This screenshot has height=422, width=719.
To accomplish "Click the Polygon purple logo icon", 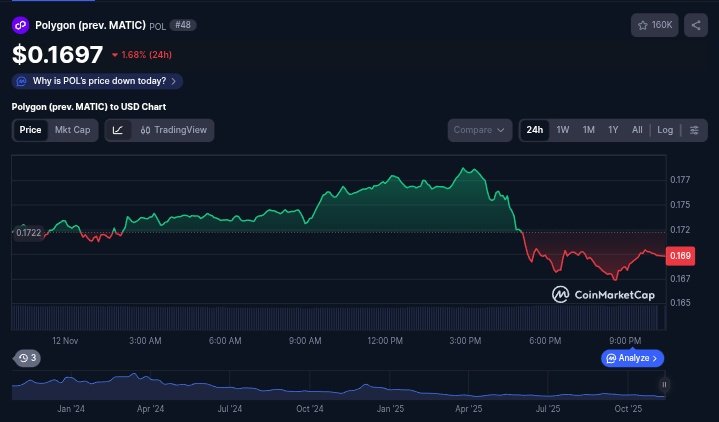I will coord(20,25).
